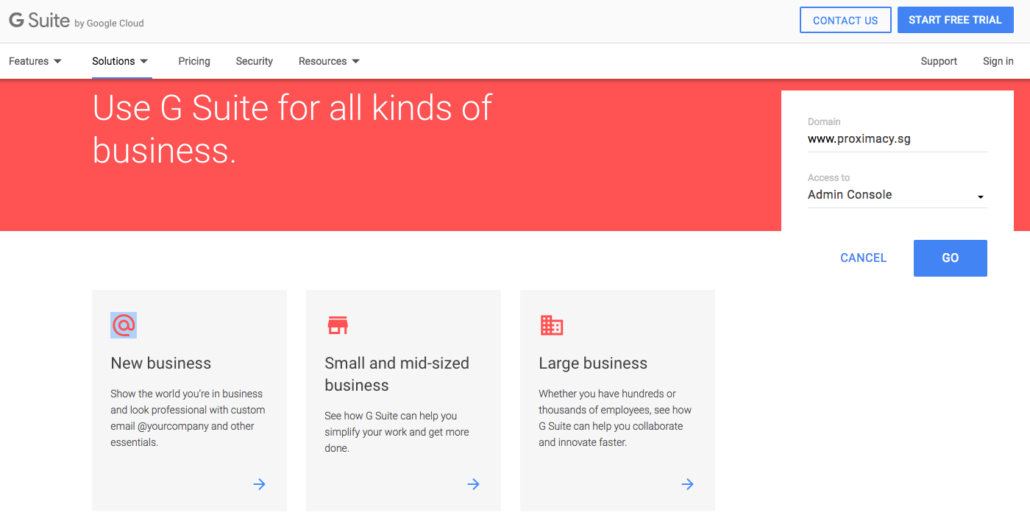The image size is (1030, 532).
Task: Click the Domain field showing www.proximacy.sg
Action: pos(897,139)
